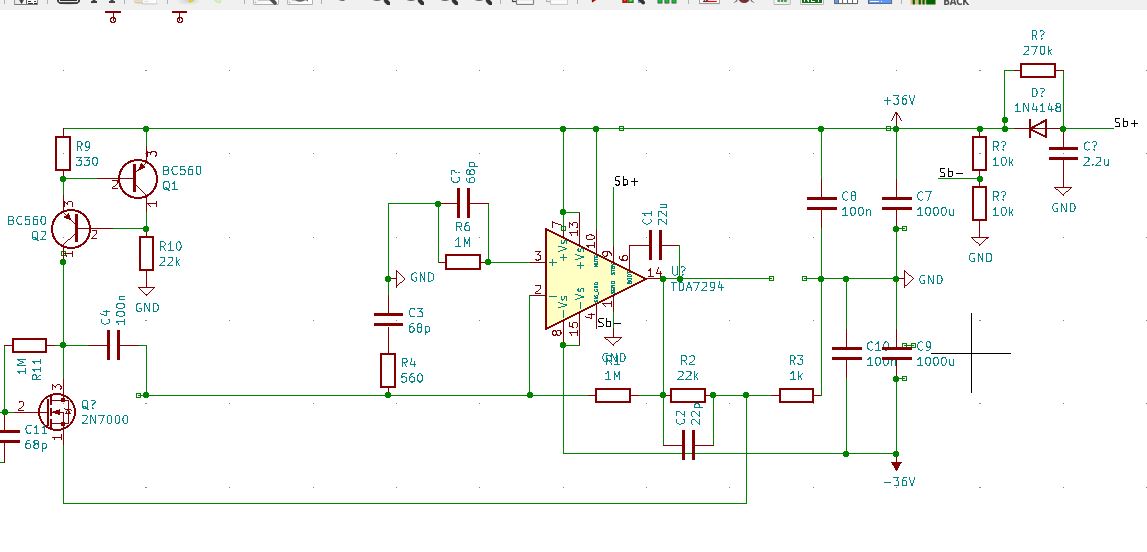Select the C4 100n capacitor

point(113,345)
